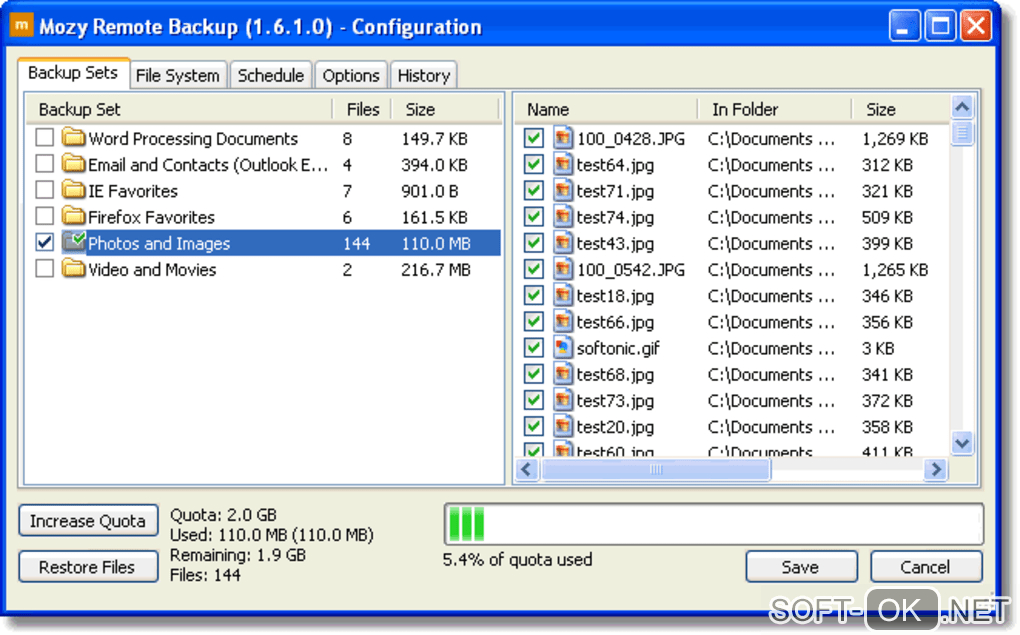Uncheck the Photos and Images backup set

pyautogui.click(x=44, y=242)
